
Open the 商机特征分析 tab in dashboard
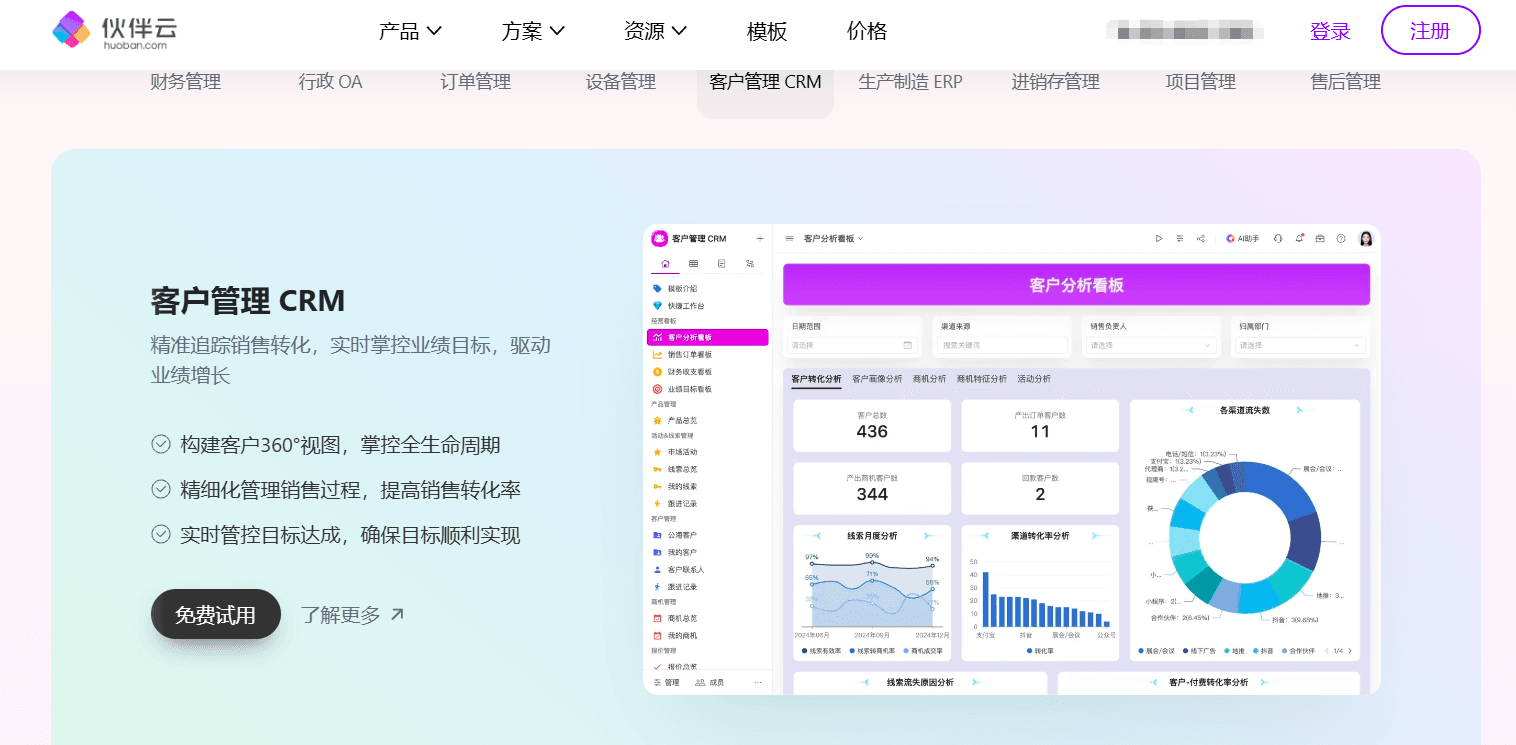coord(982,379)
